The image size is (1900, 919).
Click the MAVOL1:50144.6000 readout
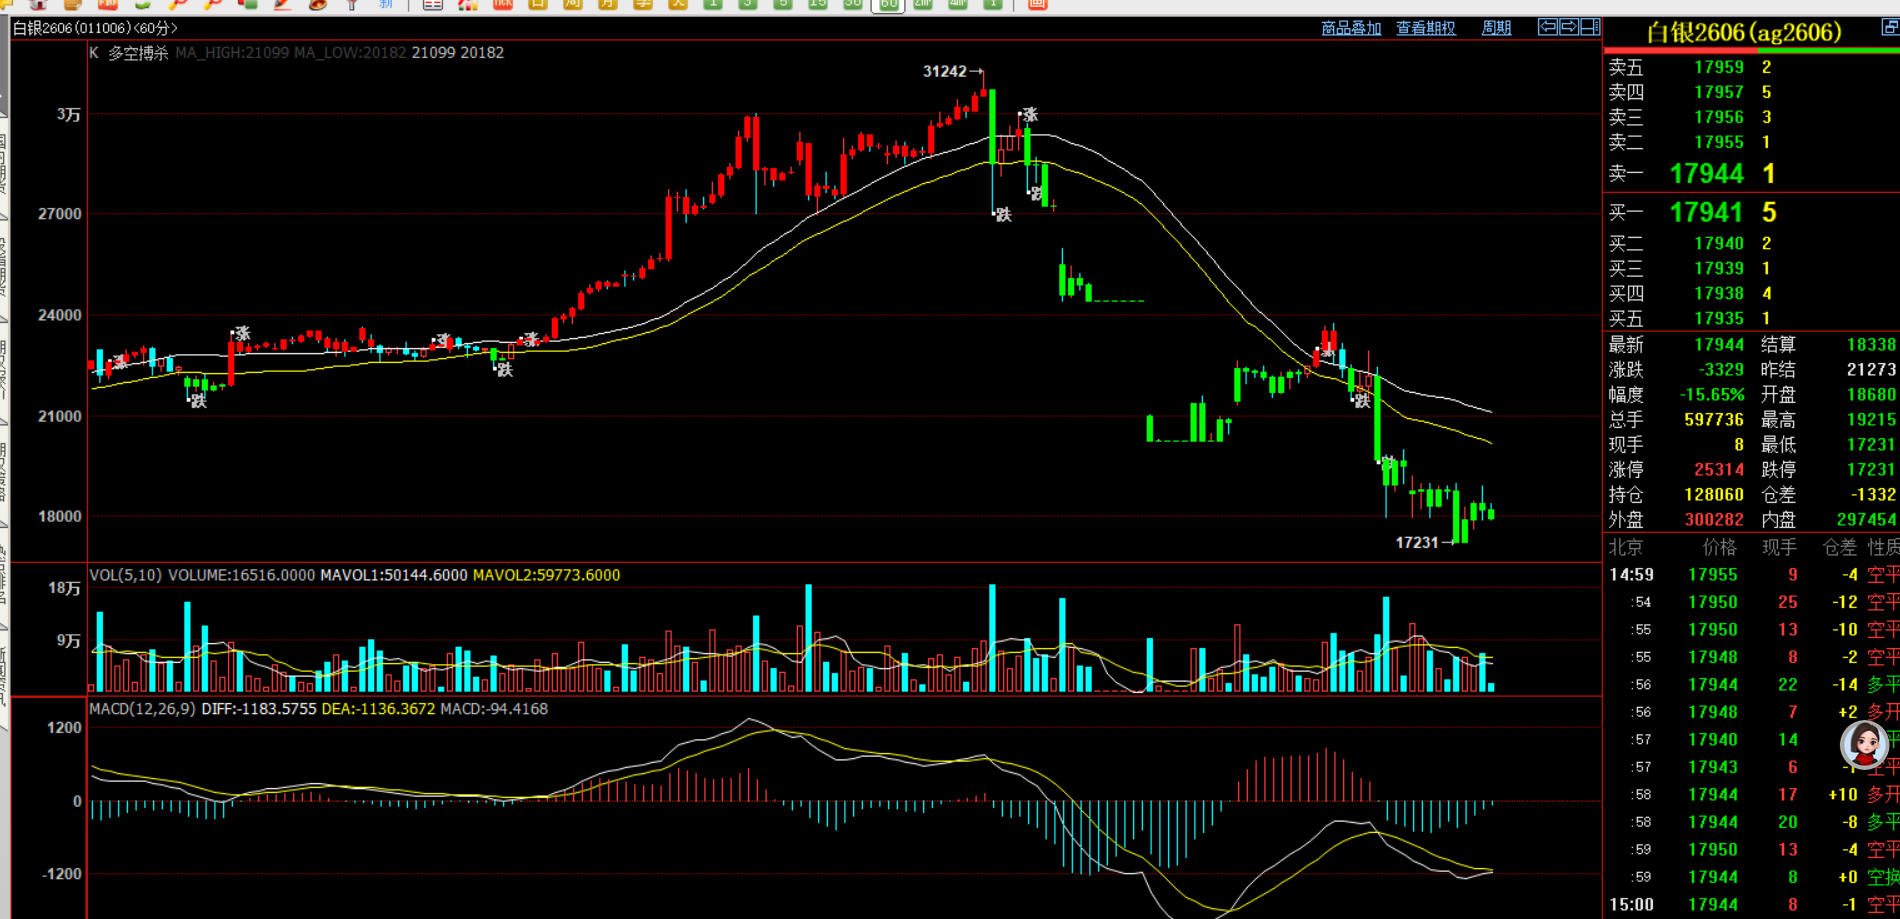[394, 575]
